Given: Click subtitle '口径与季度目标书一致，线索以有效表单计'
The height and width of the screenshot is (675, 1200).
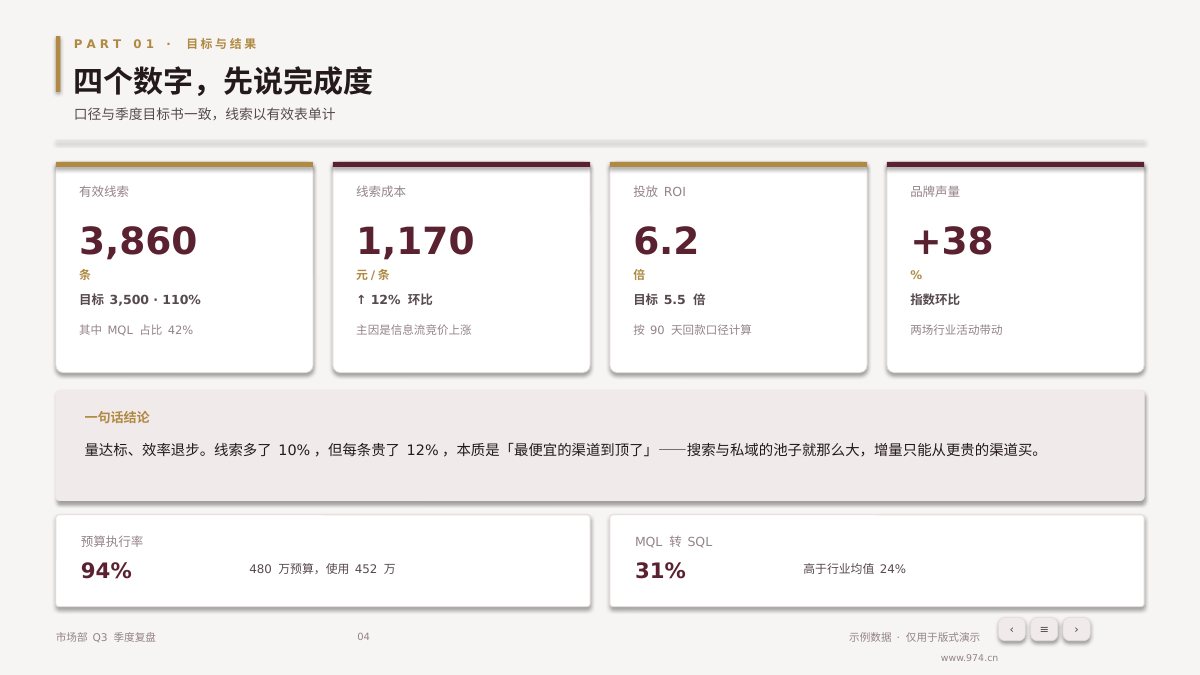Looking at the screenshot, I should [x=204, y=114].
